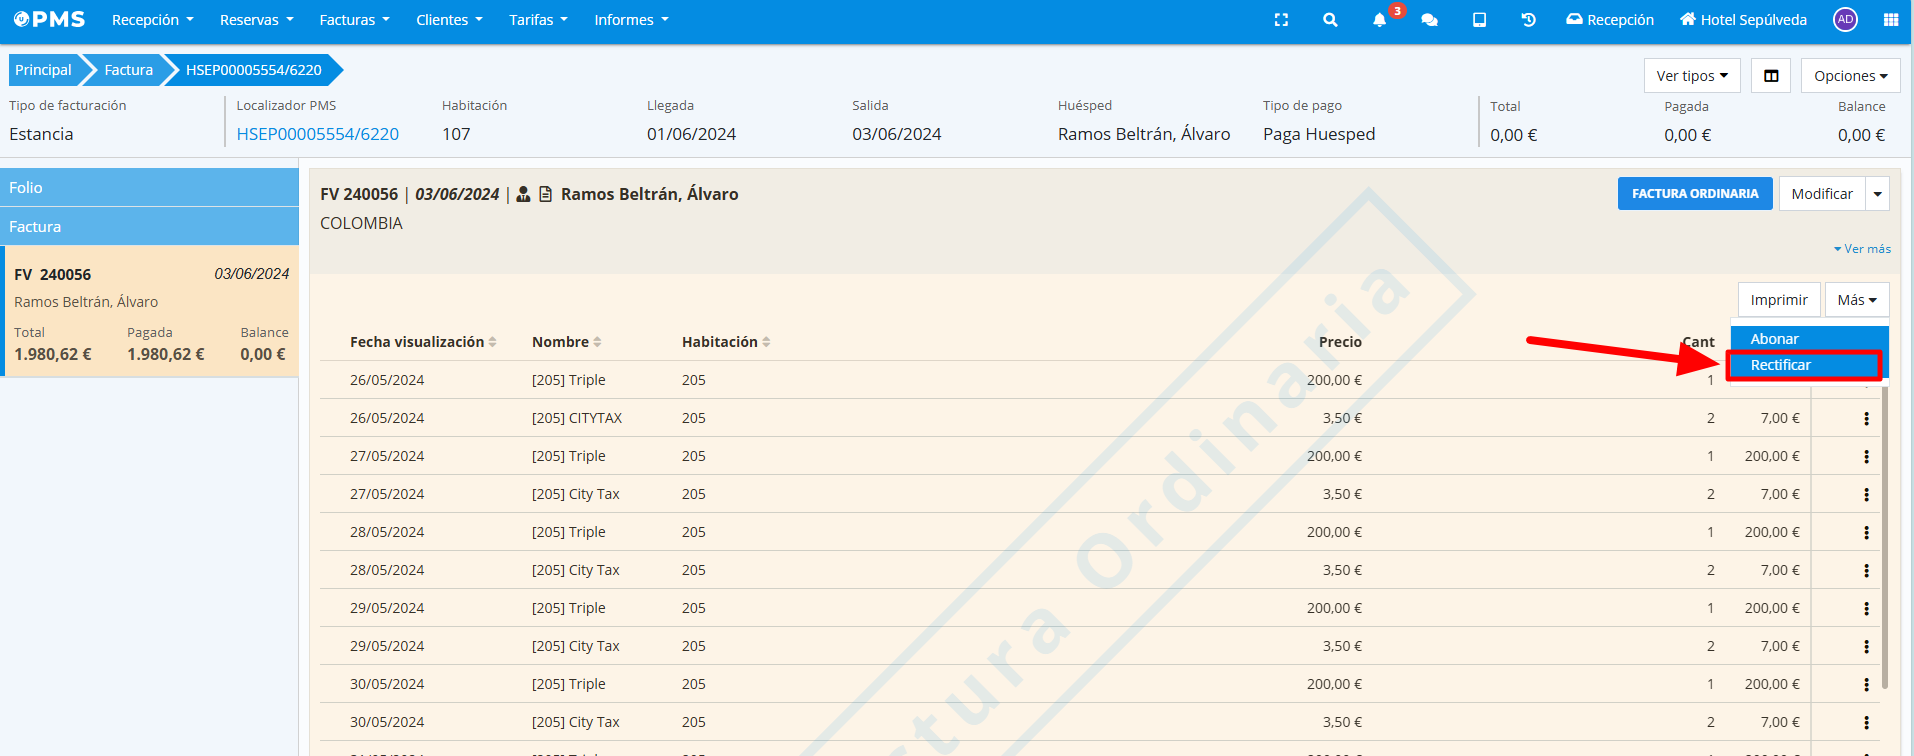This screenshot has height=756, width=1914.
Task: Open notifications bell with 3 alerts
Action: tap(1380, 20)
